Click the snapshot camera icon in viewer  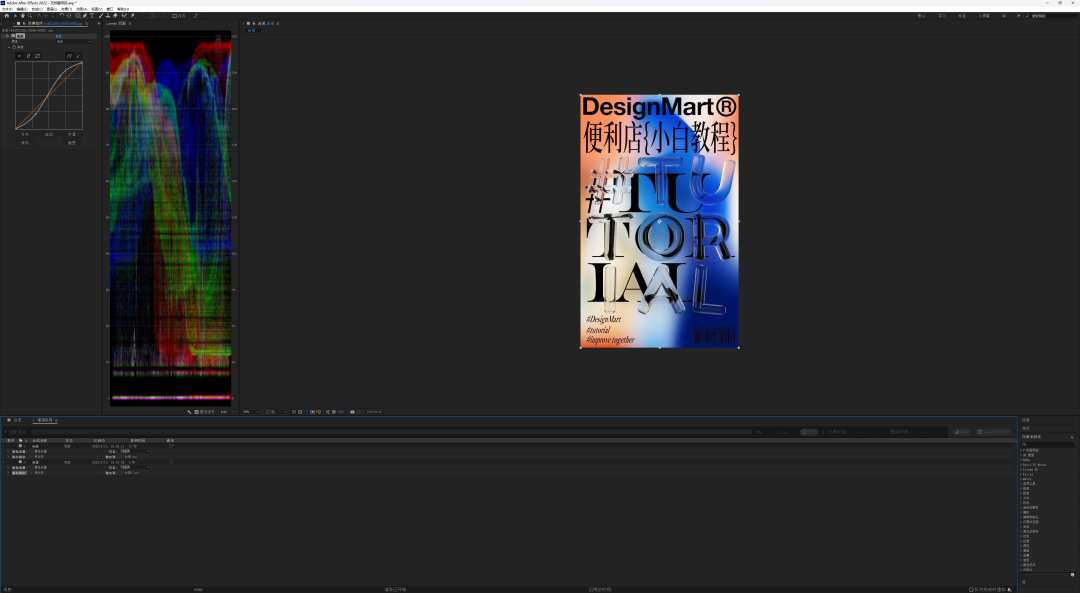(353, 412)
